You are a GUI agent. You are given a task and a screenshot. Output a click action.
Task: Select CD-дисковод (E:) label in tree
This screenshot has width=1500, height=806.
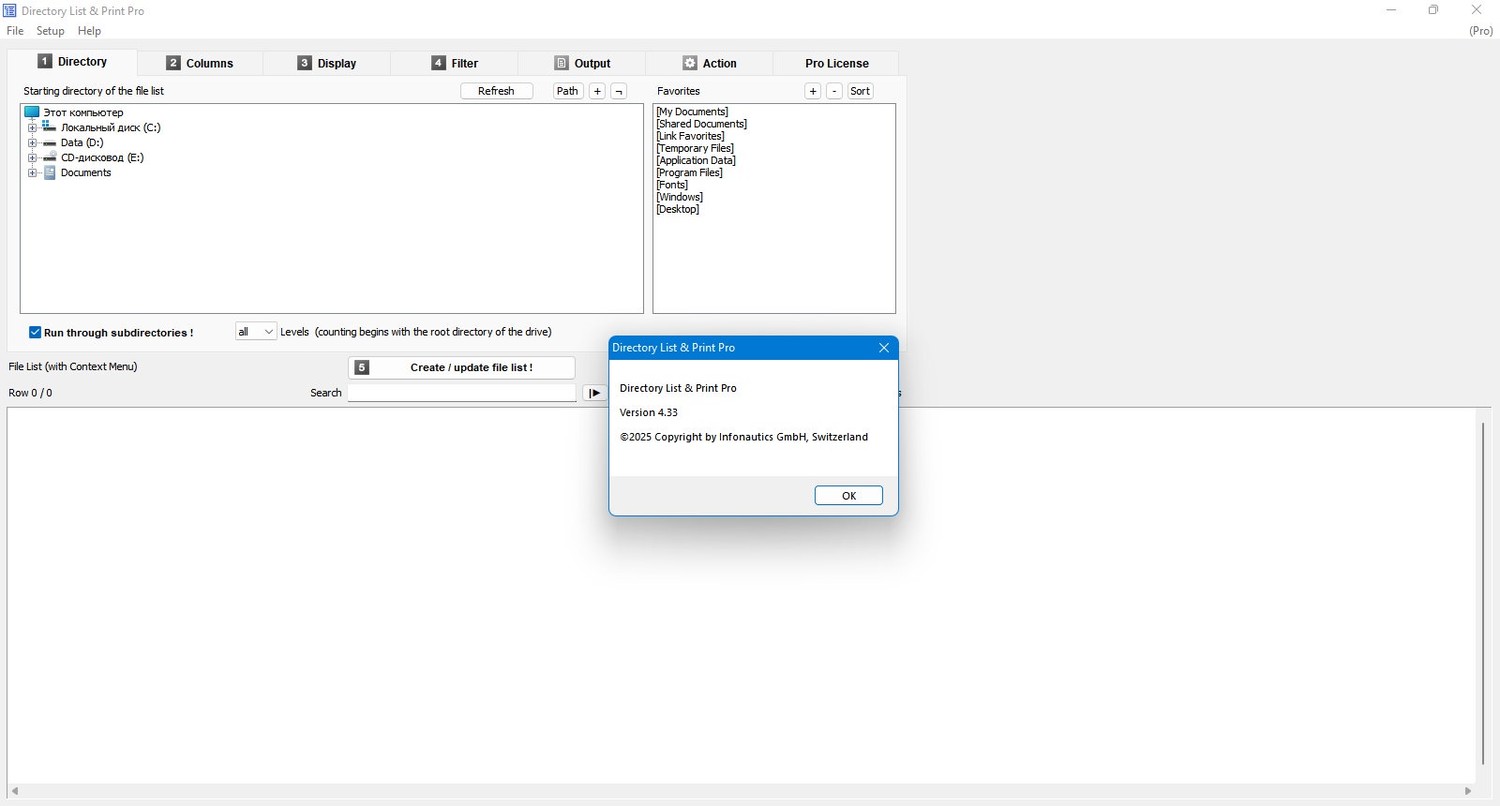click(102, 158)
